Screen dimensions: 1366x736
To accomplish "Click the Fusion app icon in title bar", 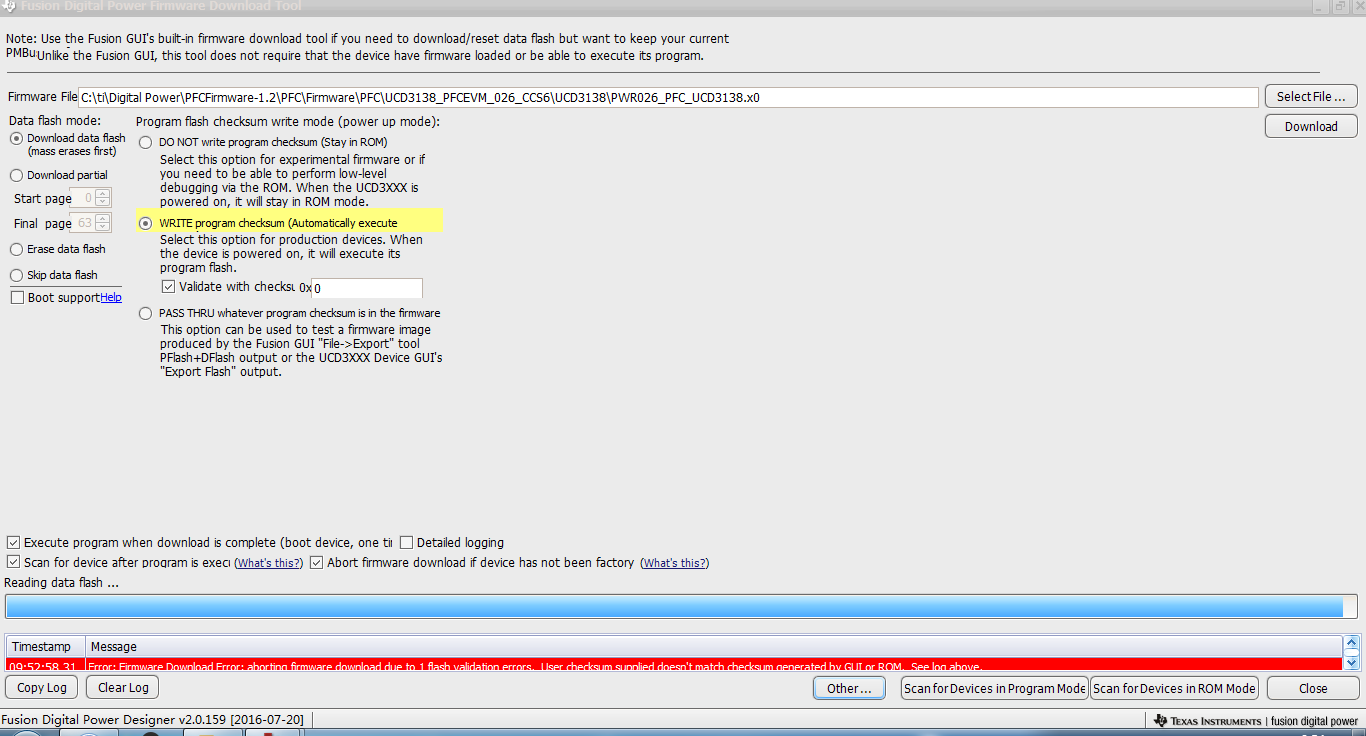I will tap(9, 6).
